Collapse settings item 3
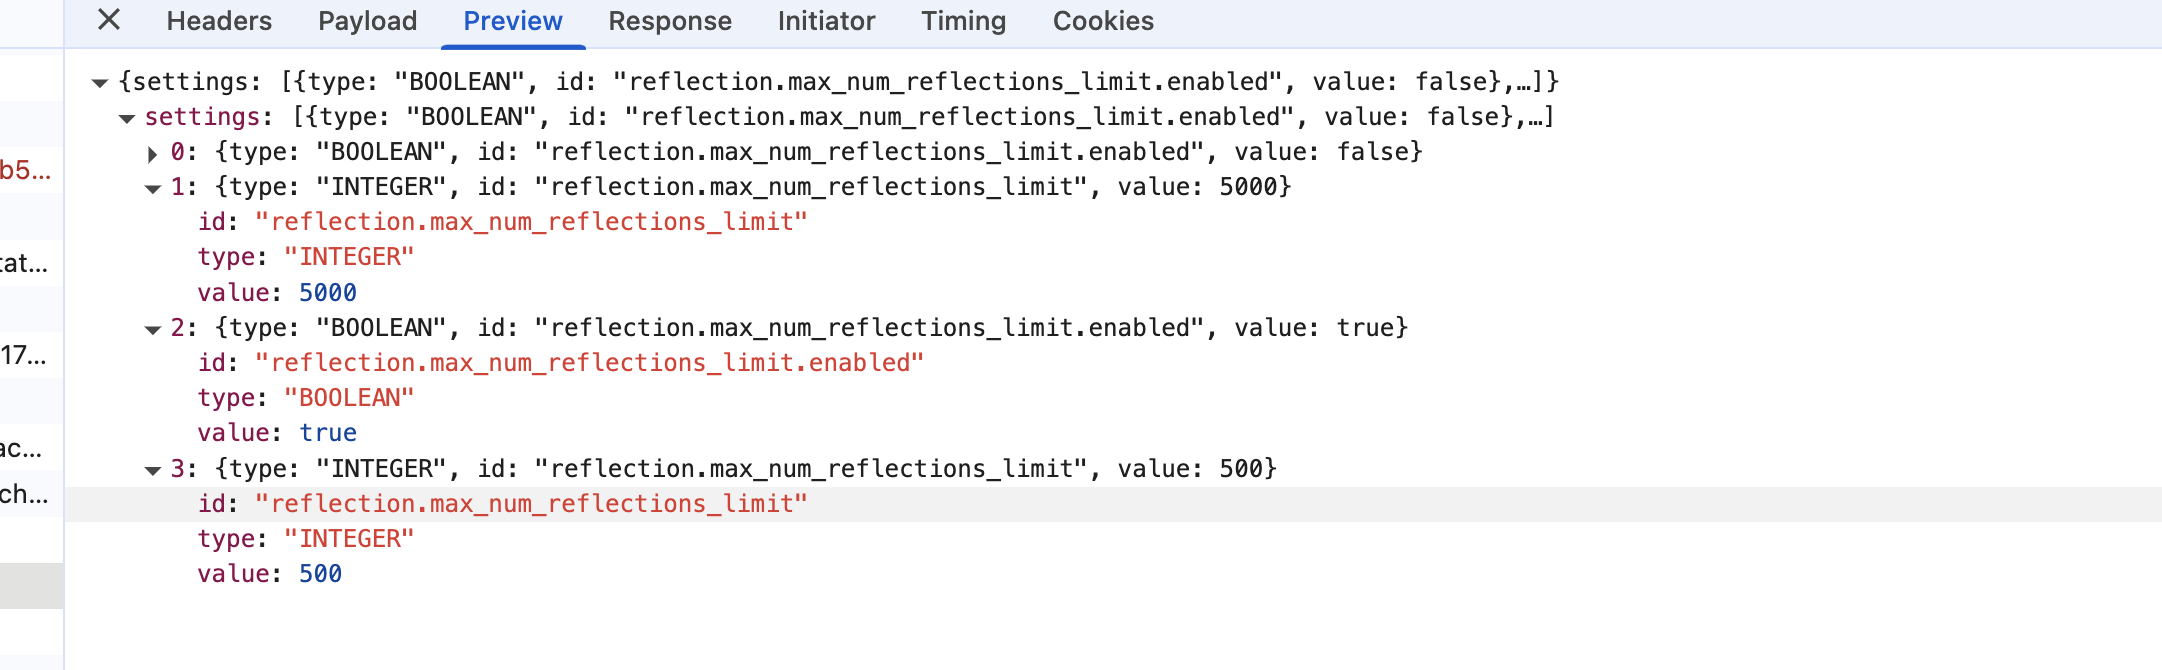 152,470
